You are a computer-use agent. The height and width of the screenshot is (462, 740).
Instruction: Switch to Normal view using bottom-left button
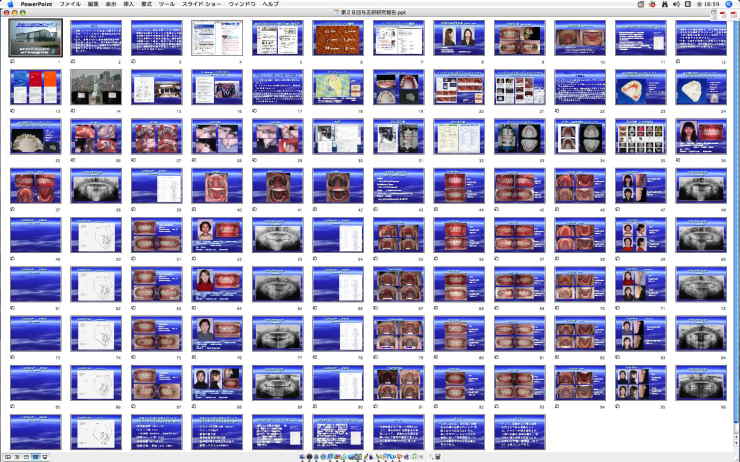(8, 456)
